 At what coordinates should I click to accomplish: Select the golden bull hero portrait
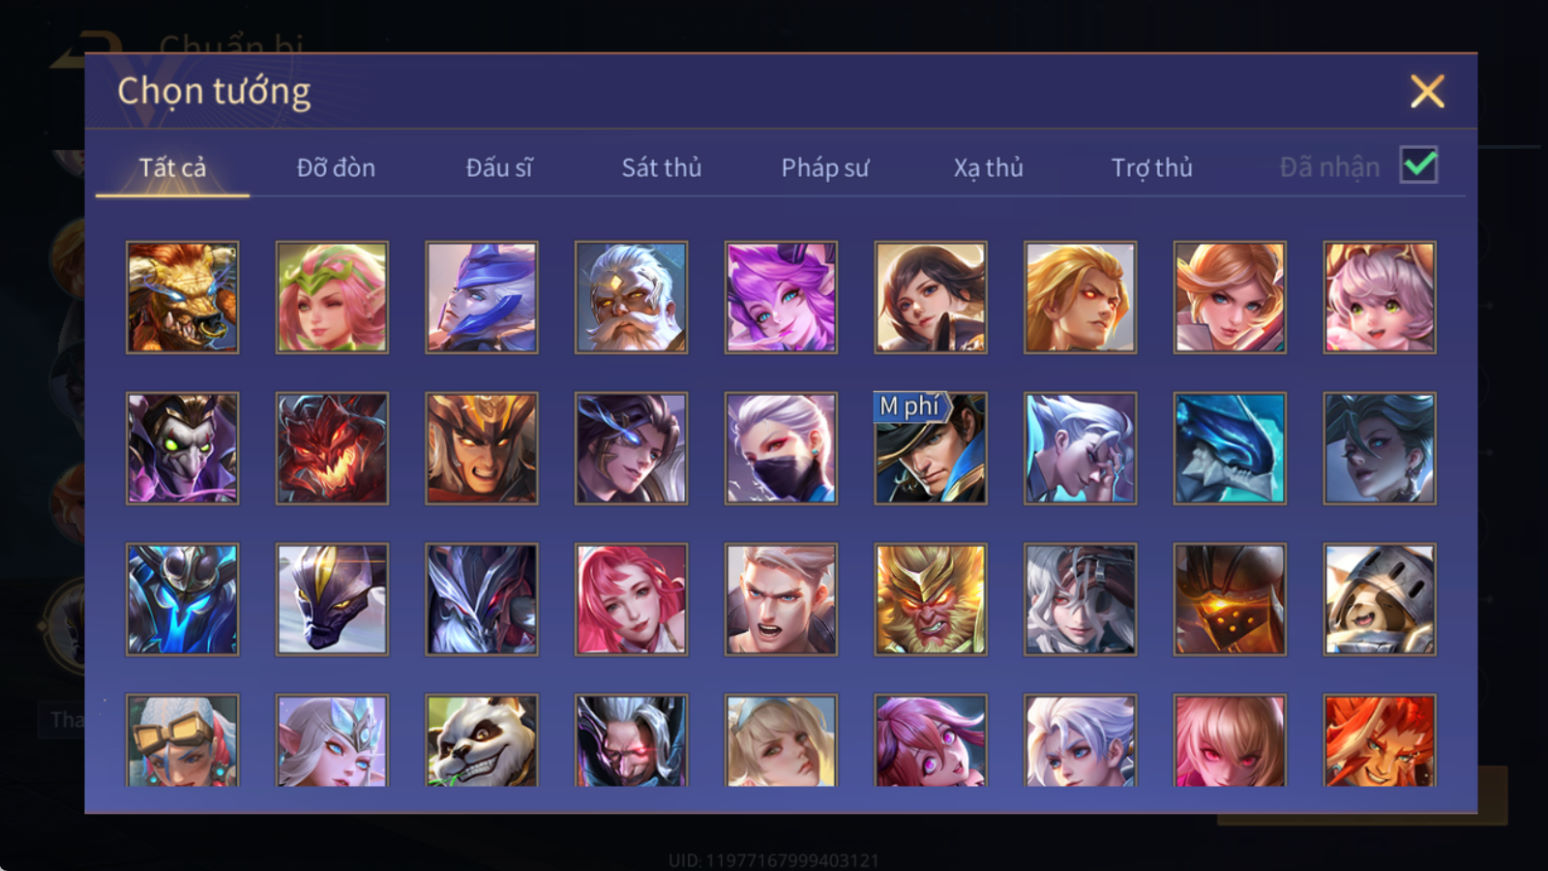coord(182,297)
